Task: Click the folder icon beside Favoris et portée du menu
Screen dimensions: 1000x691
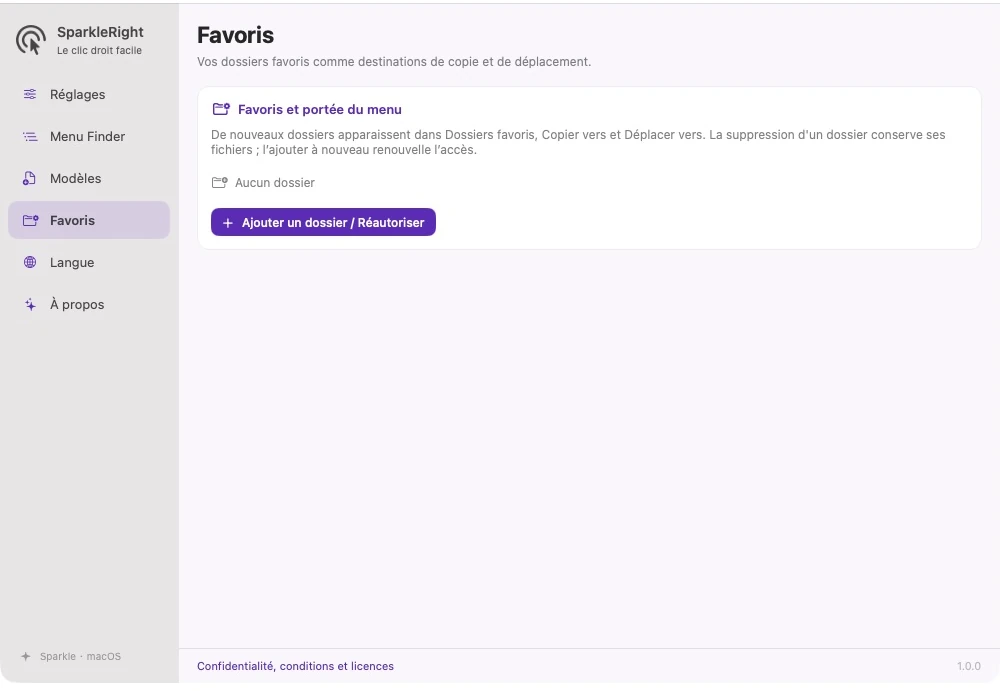Action: (x=221, y=109)
